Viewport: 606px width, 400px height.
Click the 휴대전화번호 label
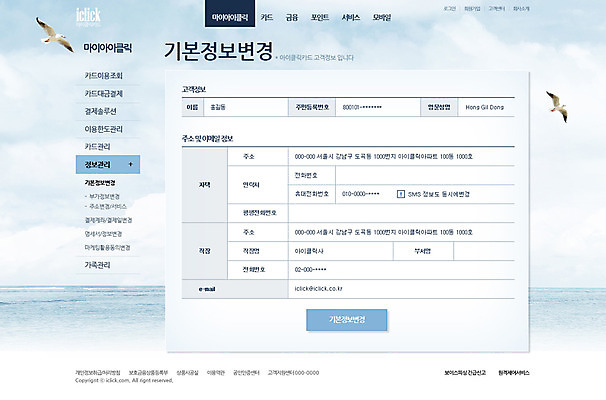point(312,194)
